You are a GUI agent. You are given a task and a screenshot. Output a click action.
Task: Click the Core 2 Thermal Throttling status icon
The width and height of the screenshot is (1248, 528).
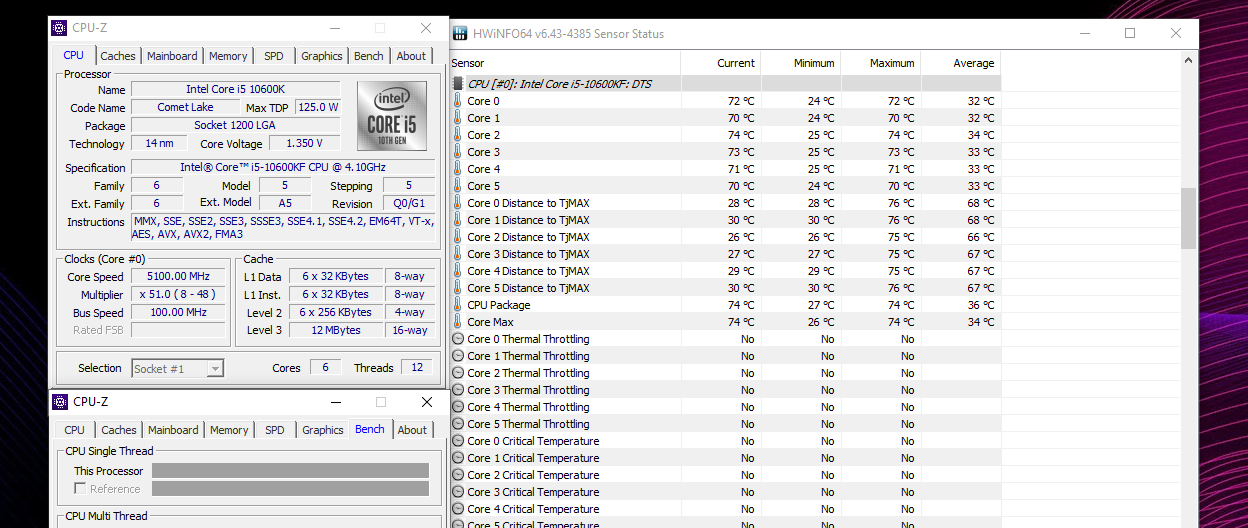[x=458, y=373]
